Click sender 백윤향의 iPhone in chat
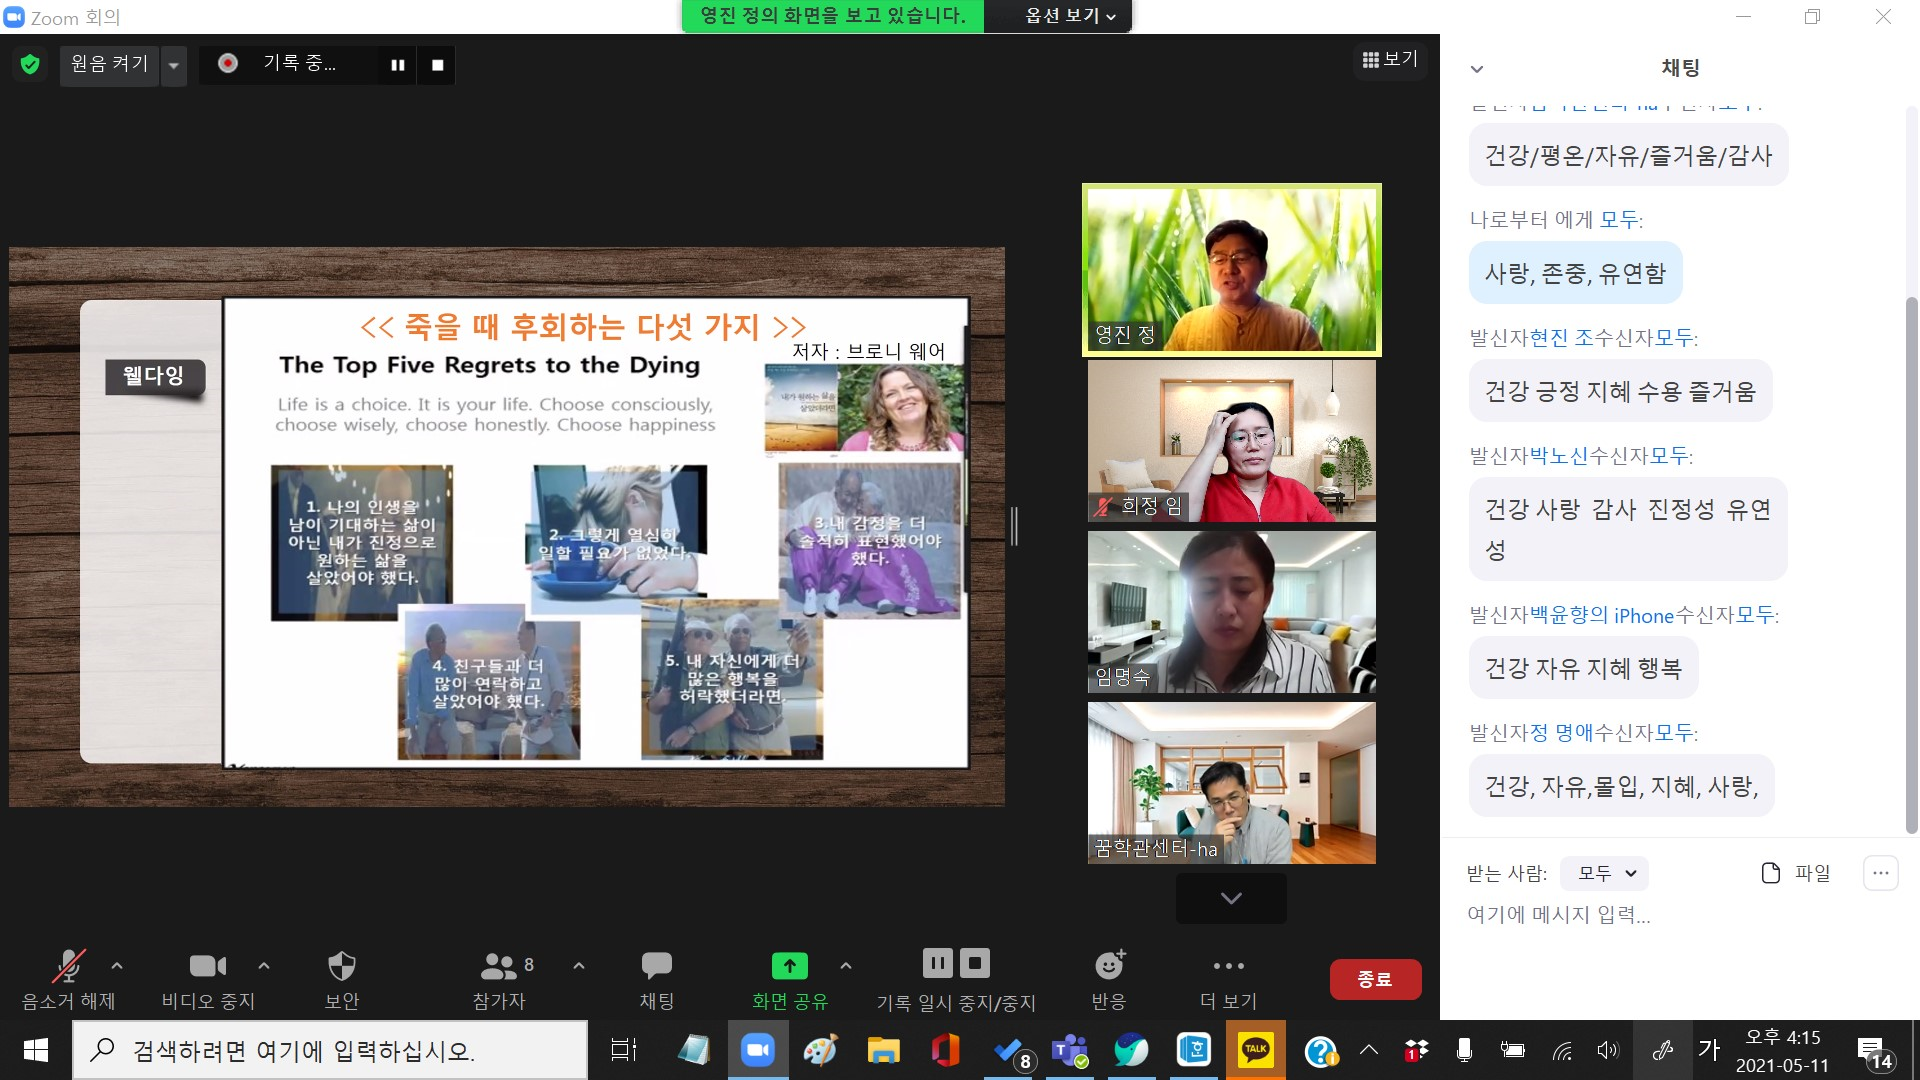Viewport: 1920px width, 1080px height. click(1602, 615)
